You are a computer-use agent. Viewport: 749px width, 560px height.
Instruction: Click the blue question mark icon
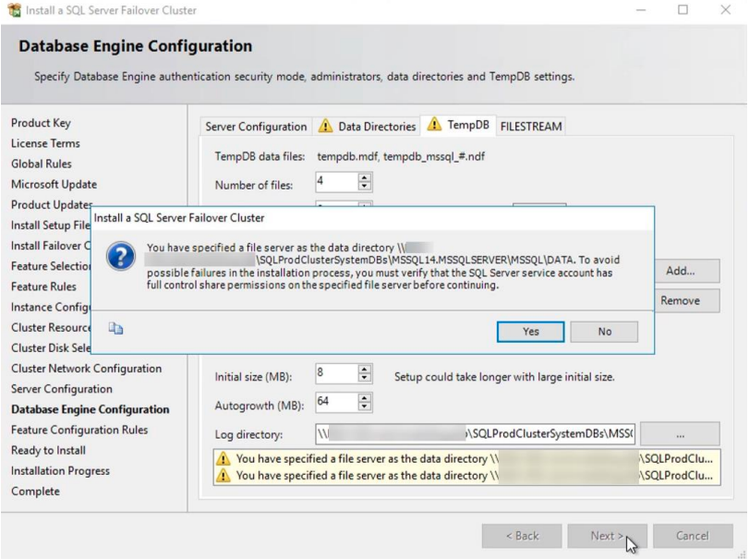[121, 256]
